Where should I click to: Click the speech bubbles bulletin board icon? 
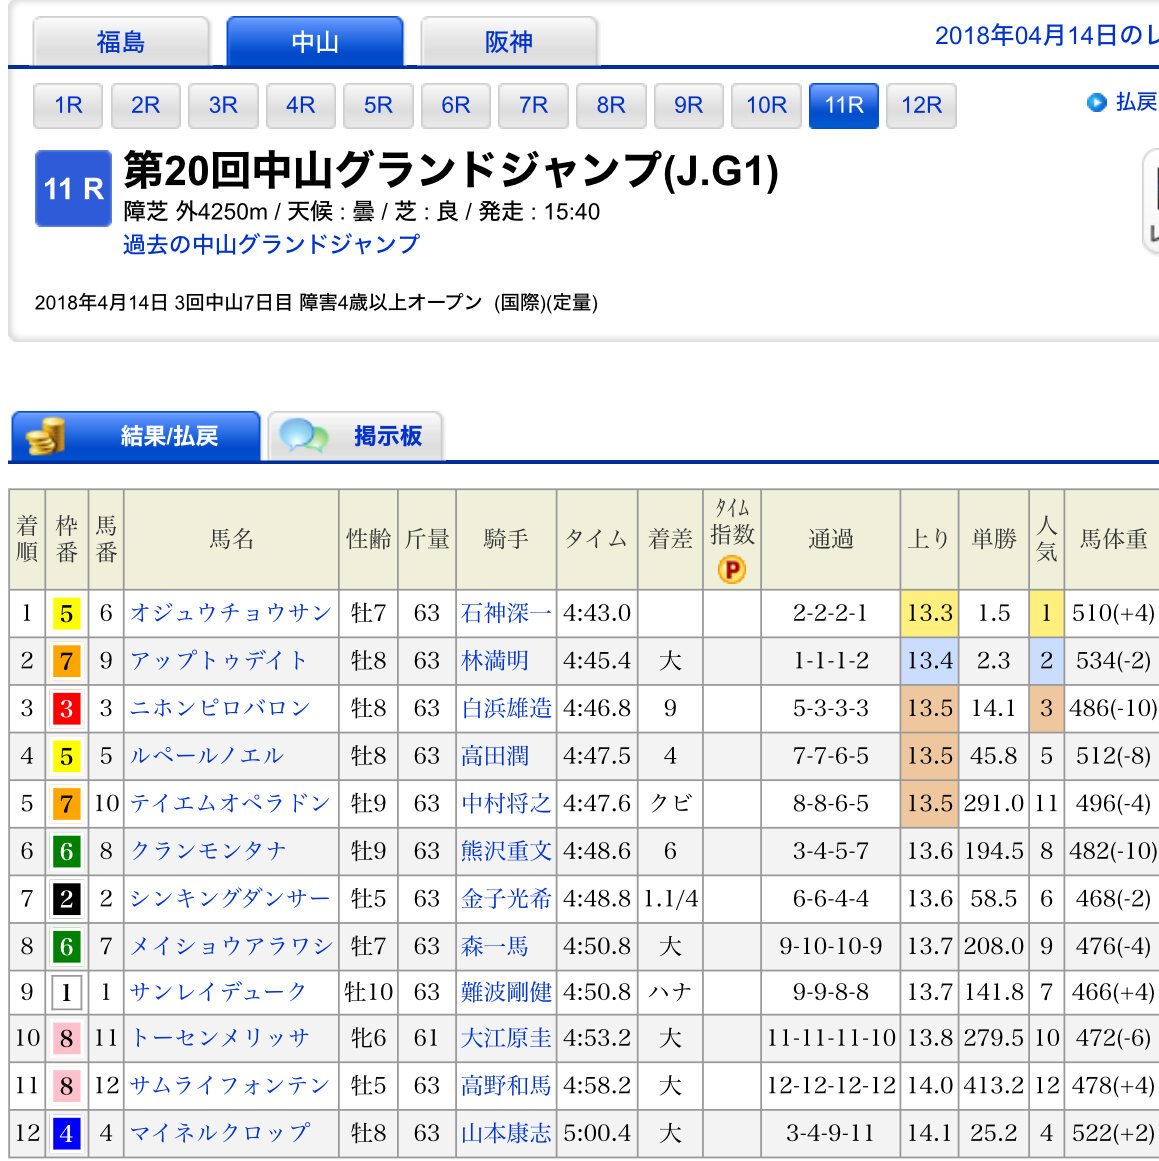click(x=303, y=437)
